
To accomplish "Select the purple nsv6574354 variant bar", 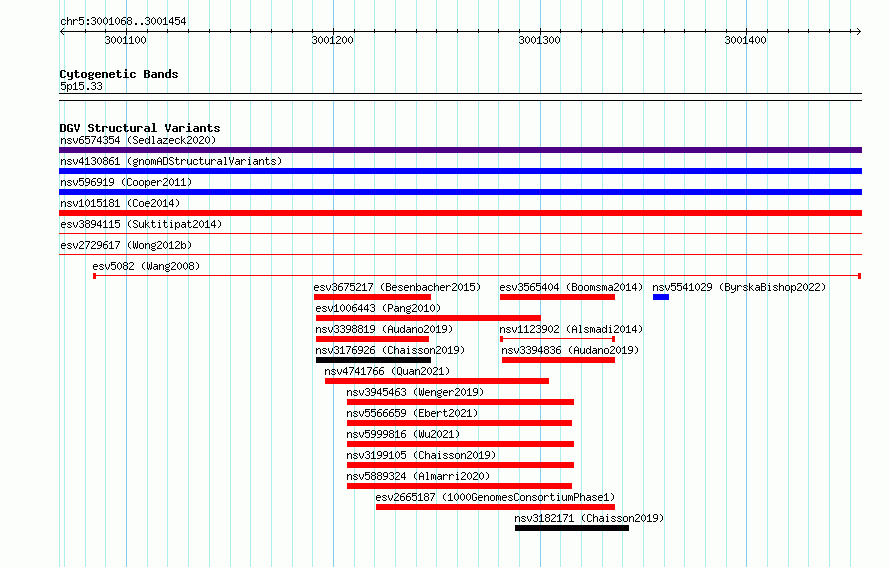I will pos(460,150).
